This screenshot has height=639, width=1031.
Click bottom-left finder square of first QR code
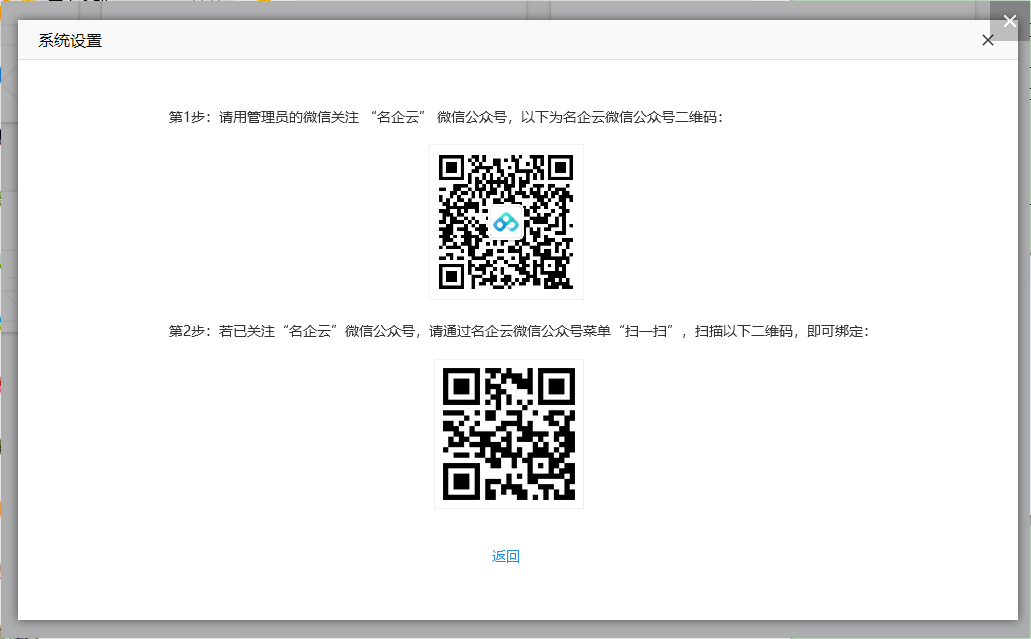click(452, 276)
